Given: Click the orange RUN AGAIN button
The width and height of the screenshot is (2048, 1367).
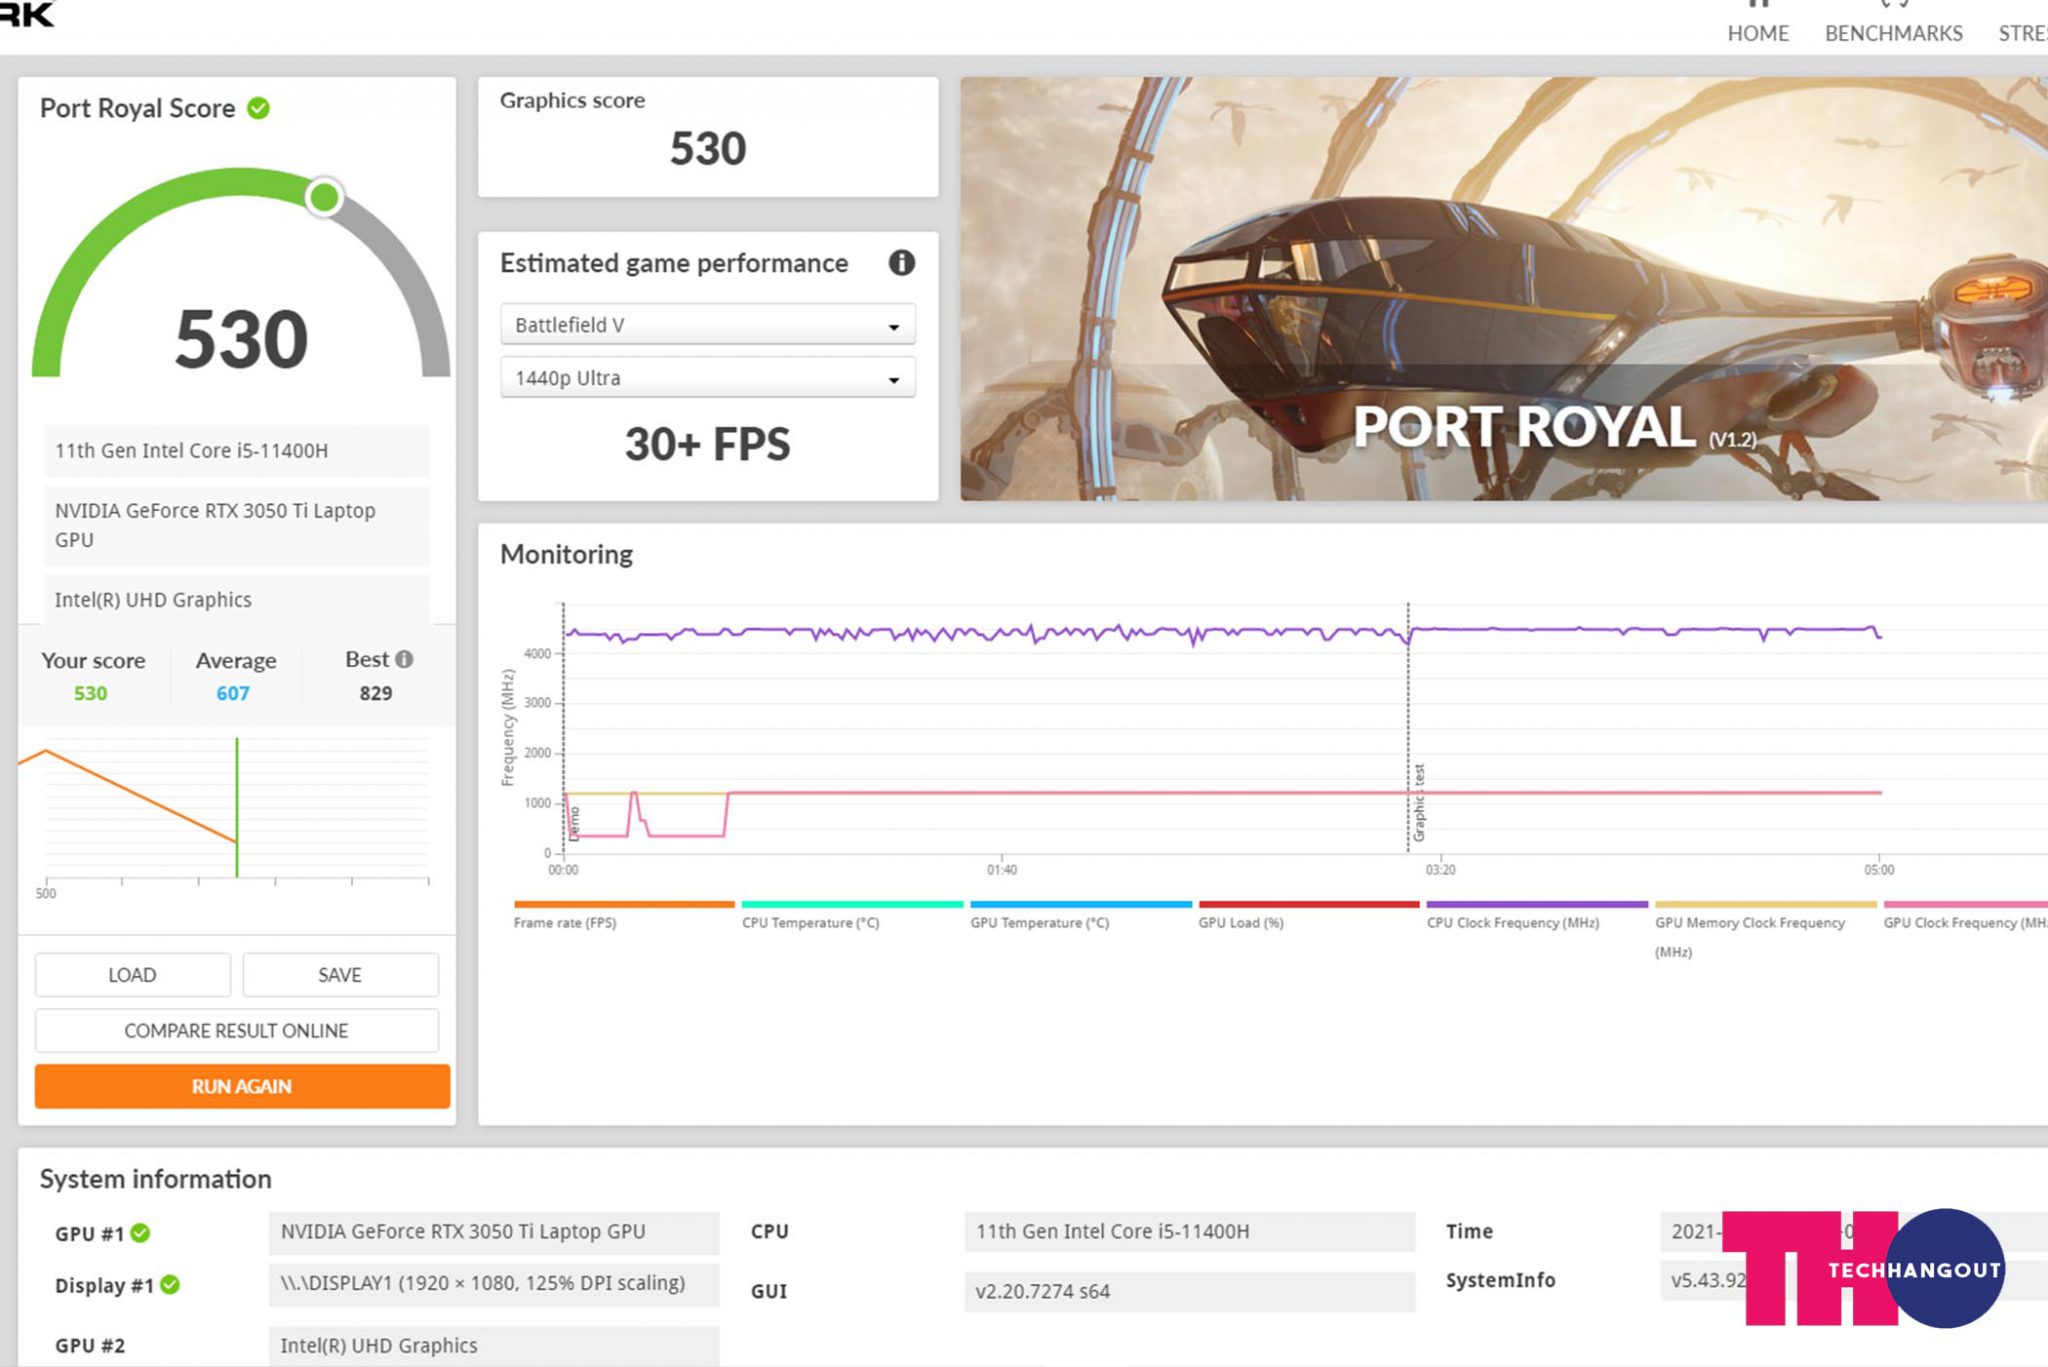Looking at the screenshot, I should click(x=242, y=1086).
